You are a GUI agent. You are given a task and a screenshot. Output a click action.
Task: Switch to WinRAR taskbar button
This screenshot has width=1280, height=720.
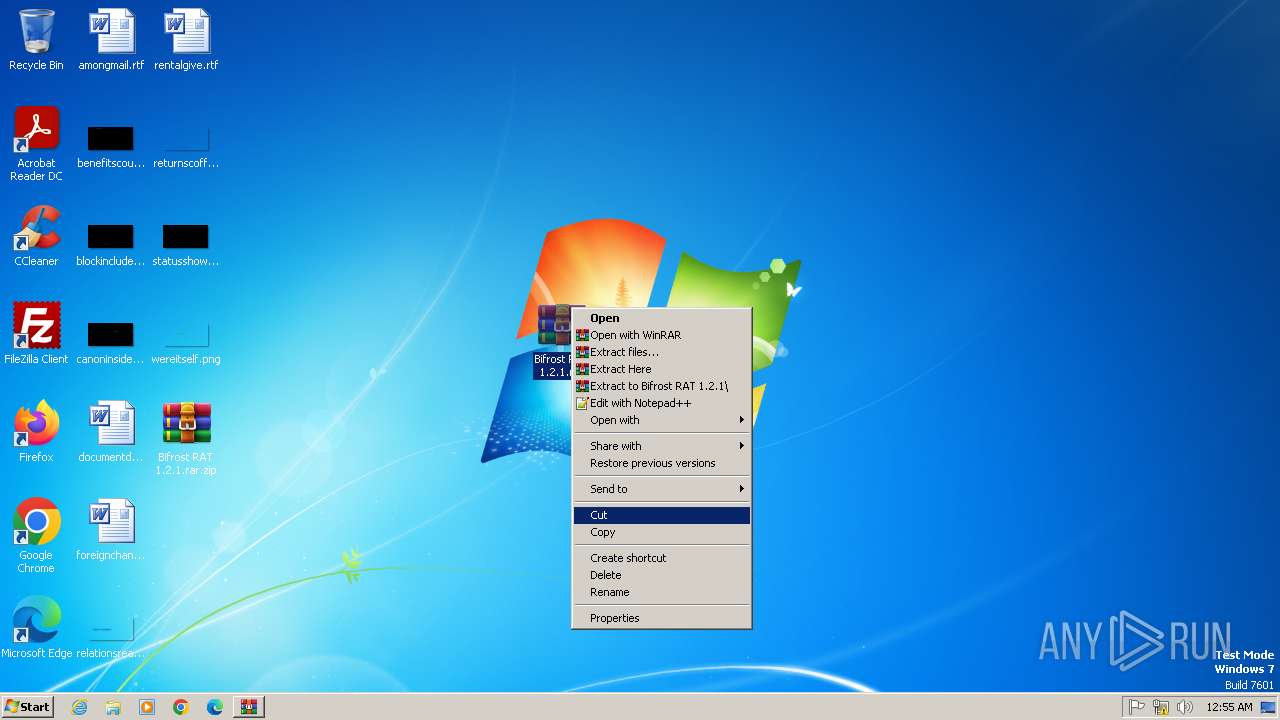tap(249, 707)
